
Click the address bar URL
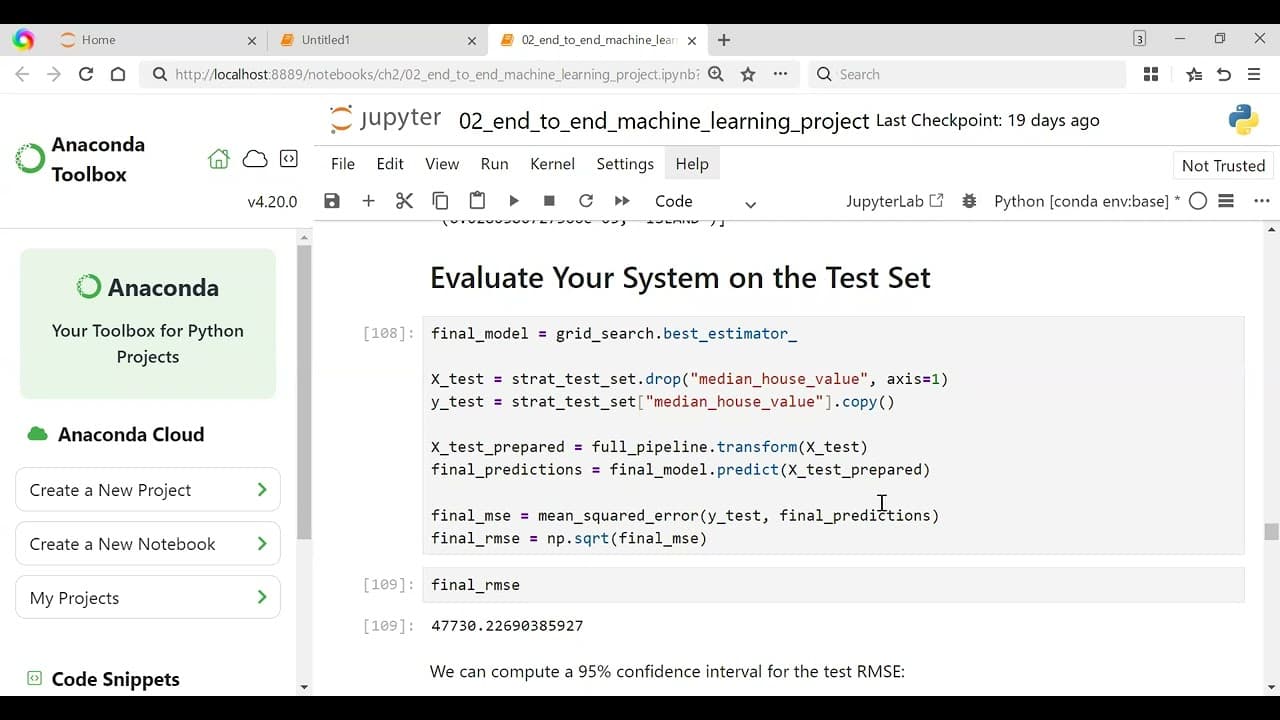pos(436,74)
